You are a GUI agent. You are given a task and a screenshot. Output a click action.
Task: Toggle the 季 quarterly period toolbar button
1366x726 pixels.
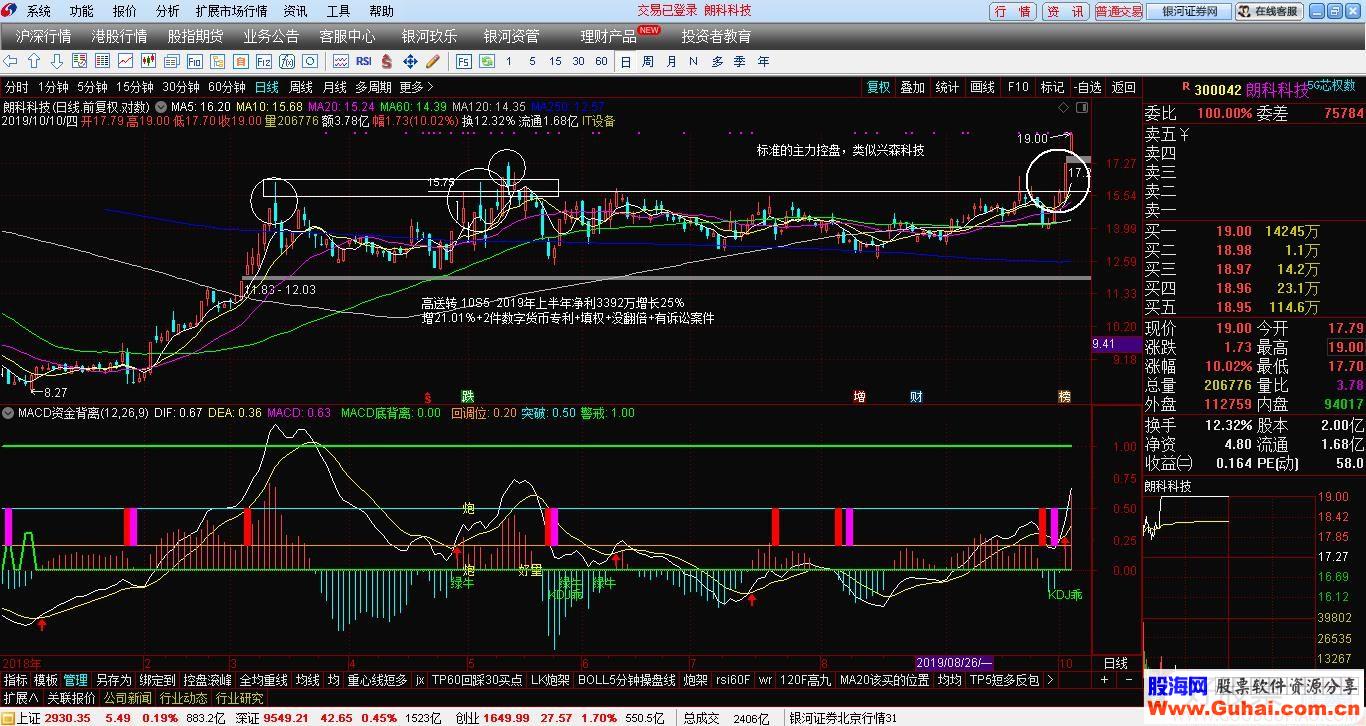pyautogui.click(x=739, y=61)
